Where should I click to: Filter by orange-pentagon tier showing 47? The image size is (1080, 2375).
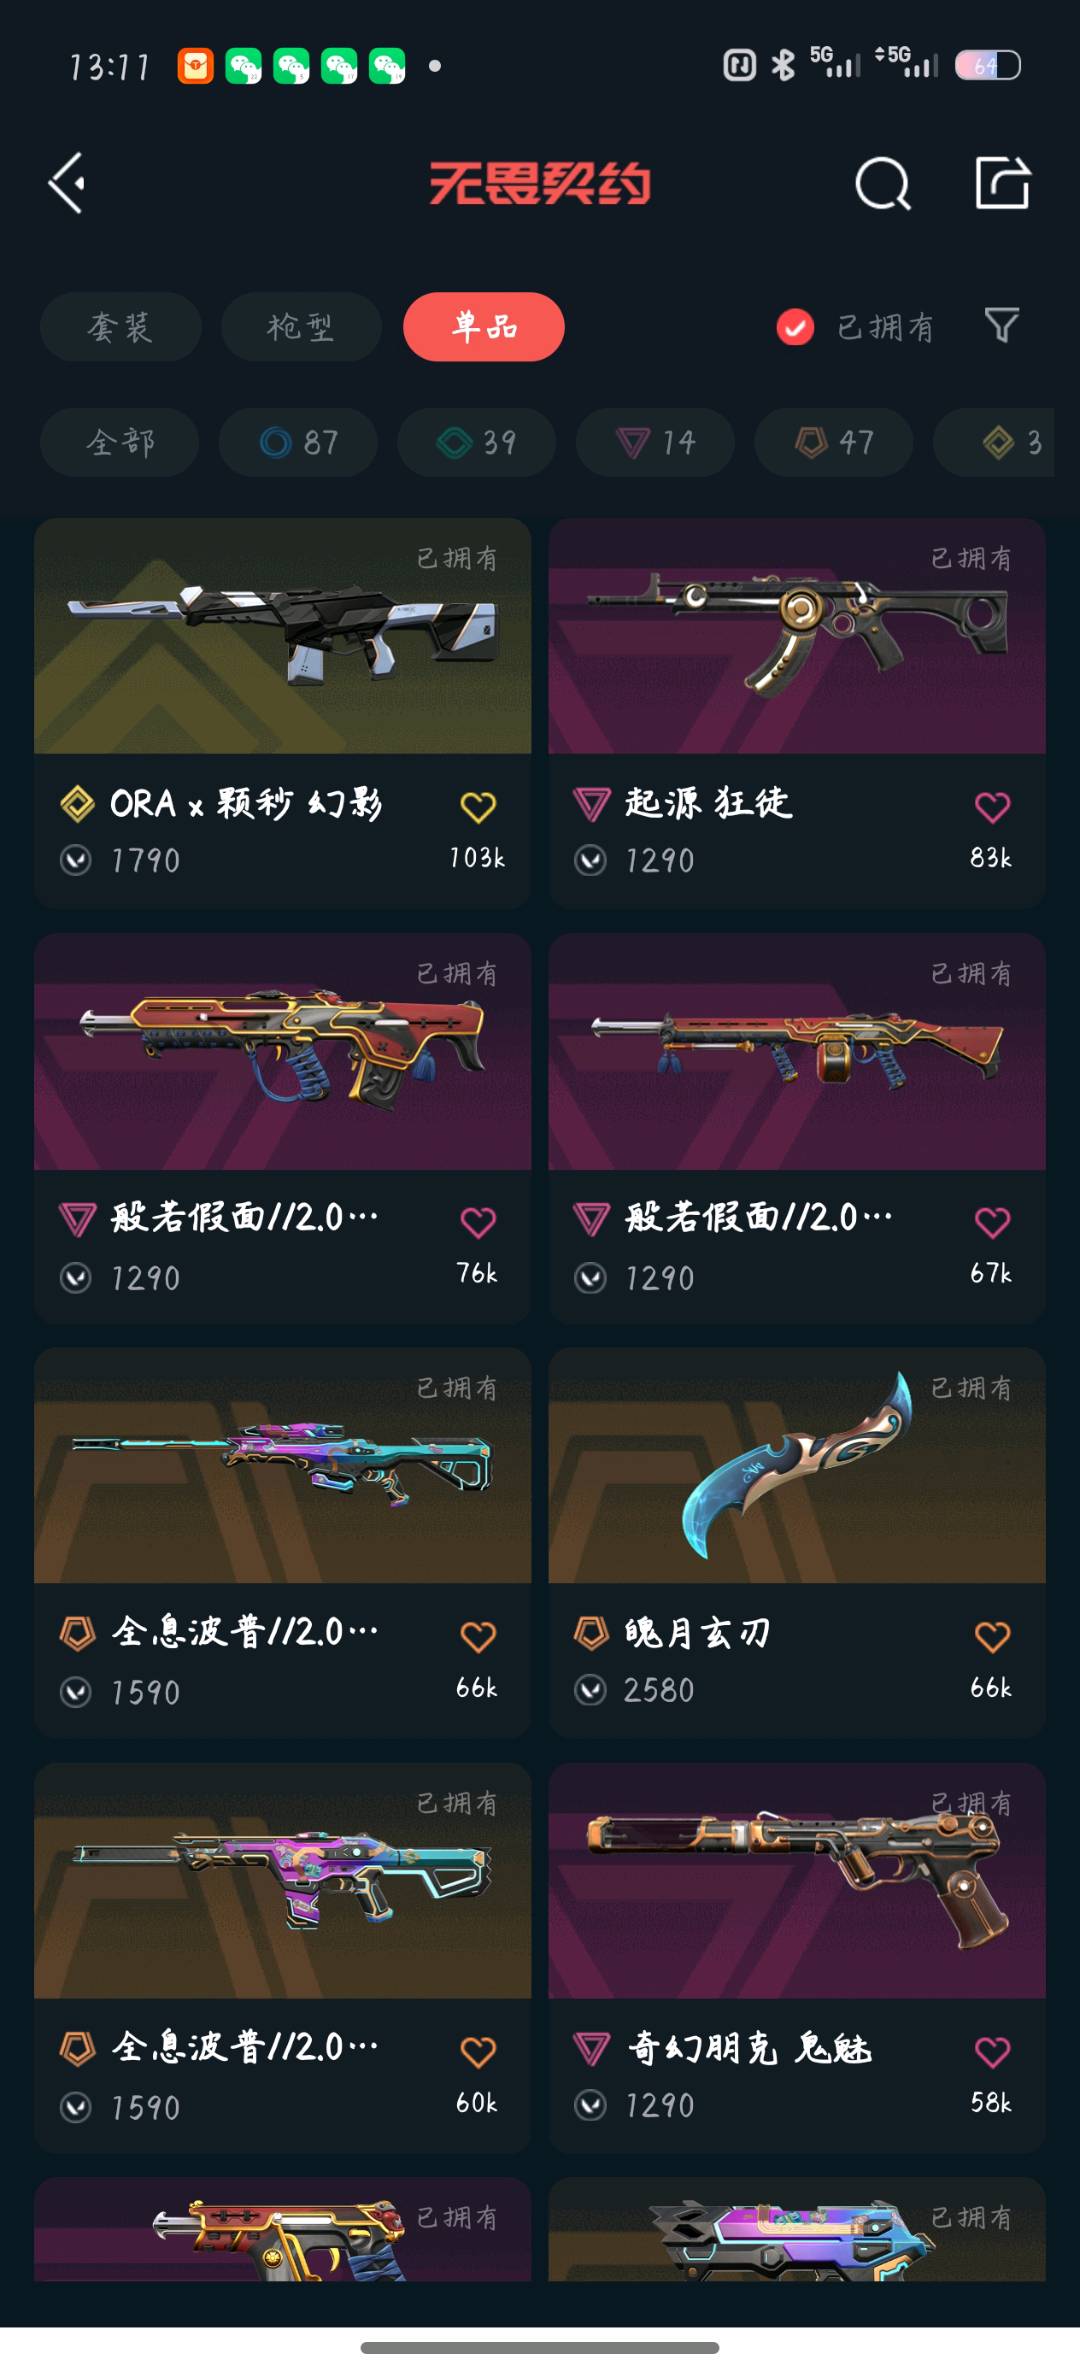[833, 442]
